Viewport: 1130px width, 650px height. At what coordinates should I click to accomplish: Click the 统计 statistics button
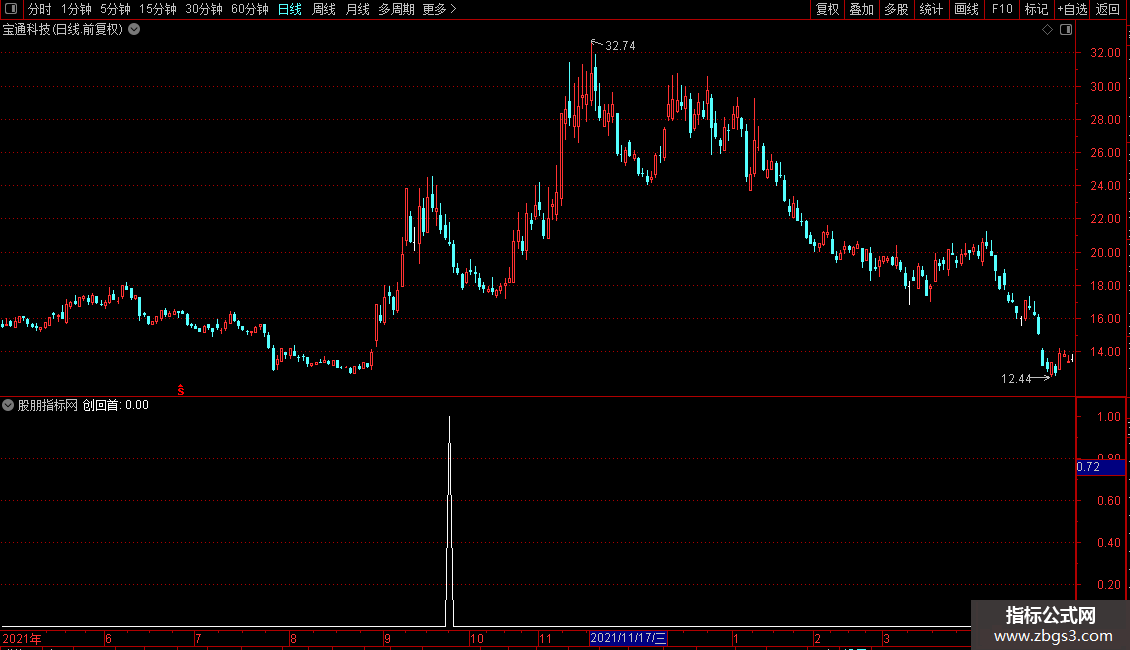931,9
